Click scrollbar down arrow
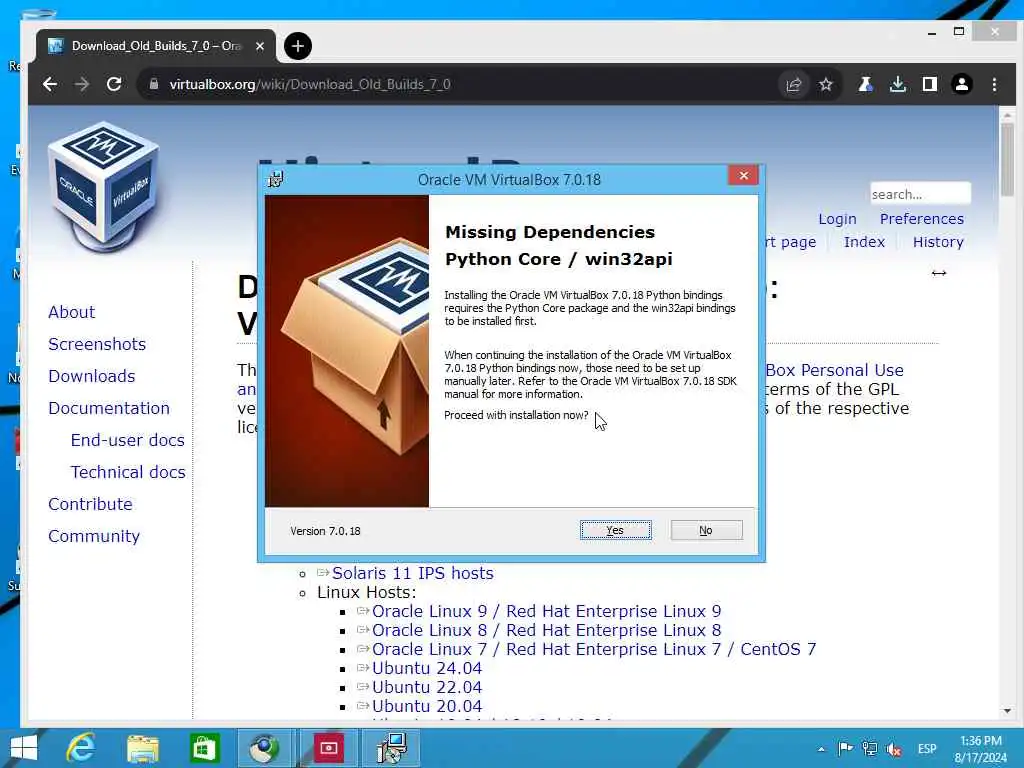The image size is (1024, 768). 1007,711
